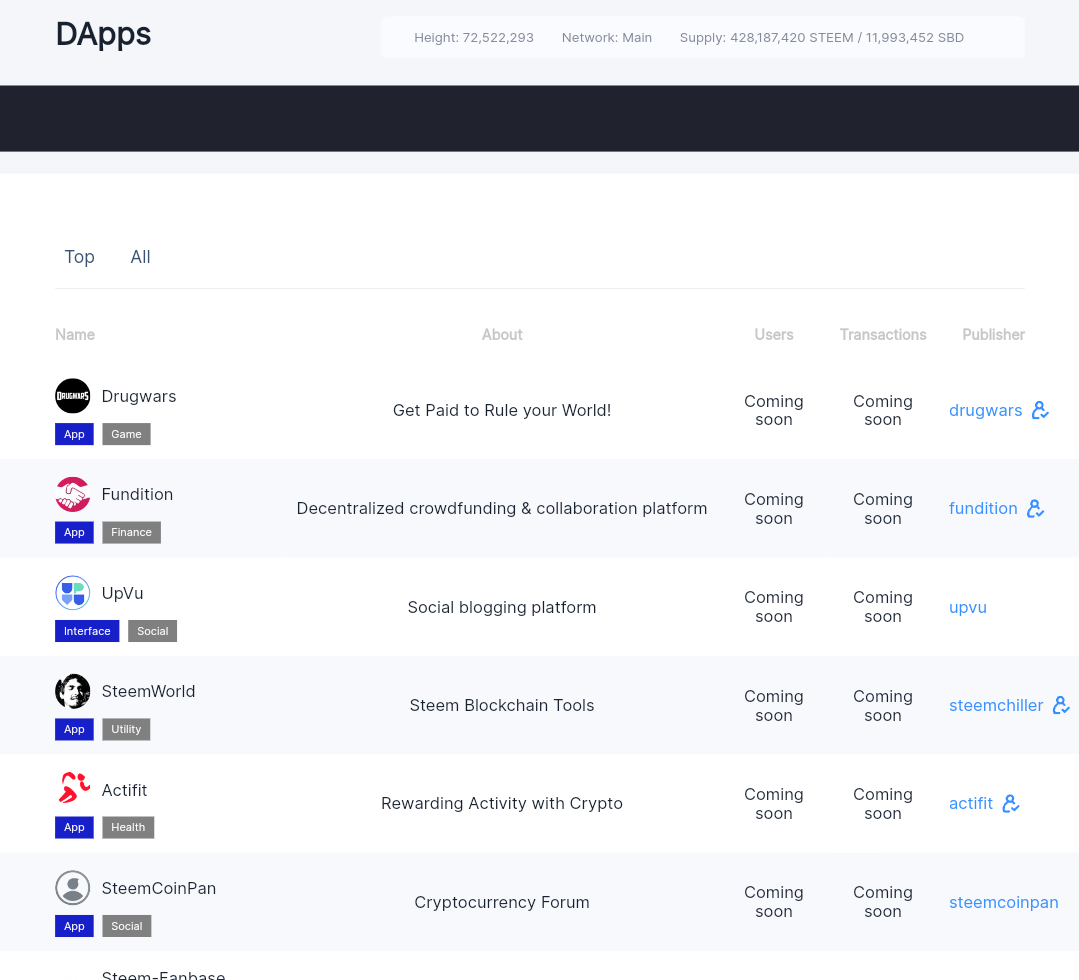Click the Interface tag under UpVu
This screenshot has width=1079, height=980.
[x=87, y=631]
